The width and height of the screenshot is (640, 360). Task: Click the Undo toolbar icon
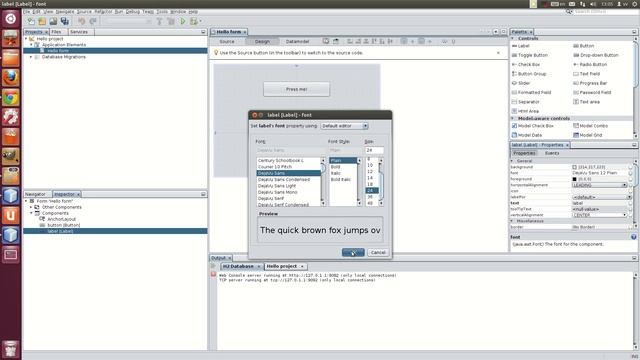coord(82,21)
